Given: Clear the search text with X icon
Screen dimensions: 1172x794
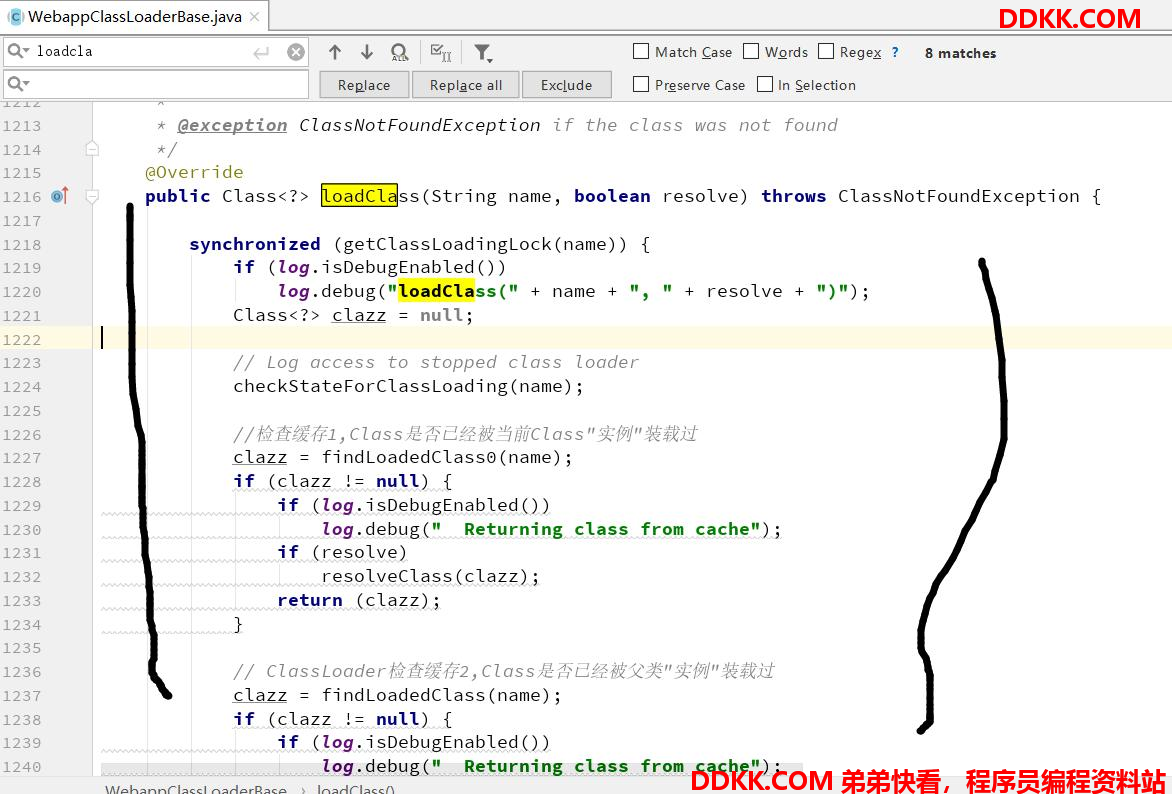Looking at the screenshot, I should (x=296, y=52).
